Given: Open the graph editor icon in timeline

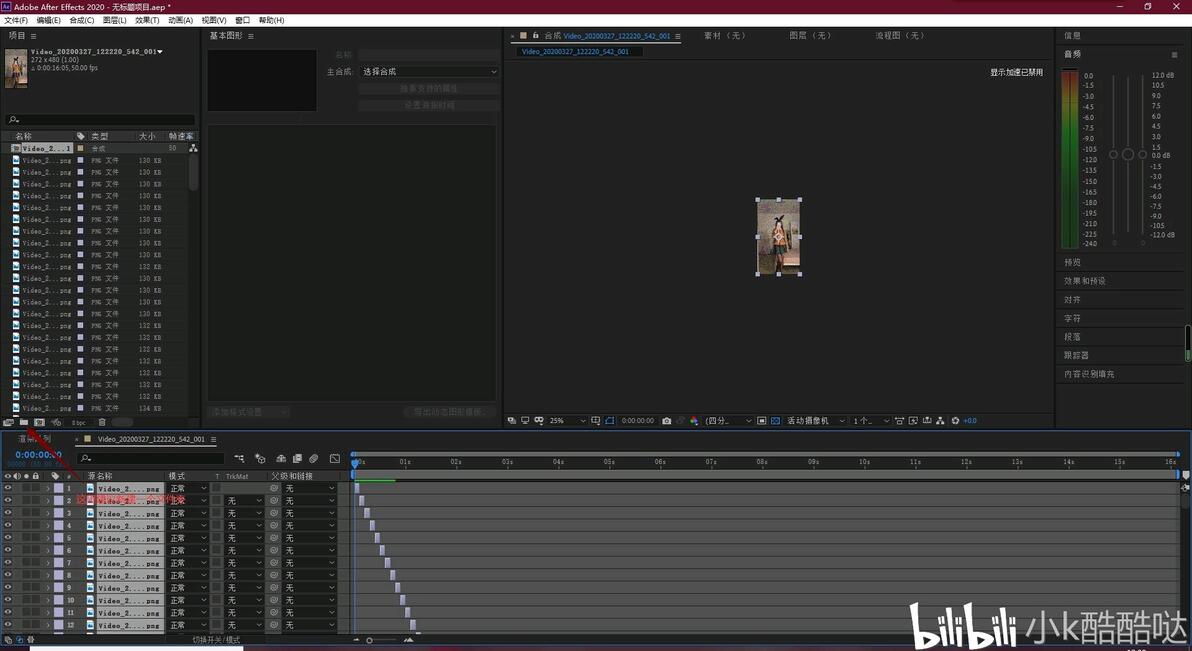Looking at the screenshot, I should tap(335, 459).
